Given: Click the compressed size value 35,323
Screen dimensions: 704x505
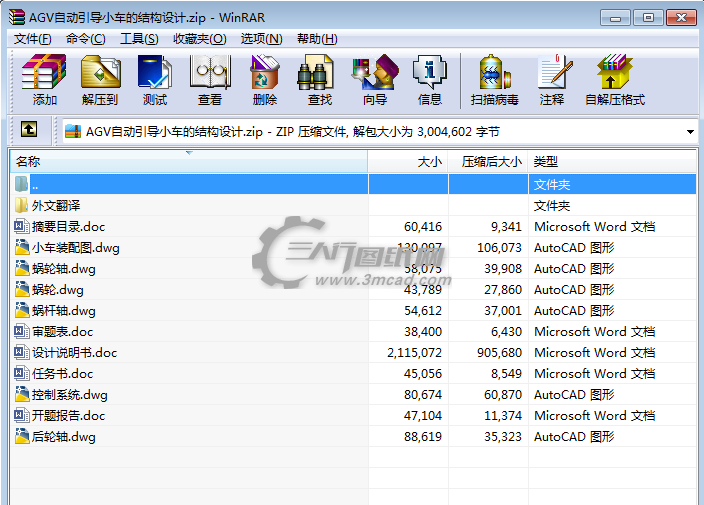Looking at the screenshot, I should coord(503,437).
